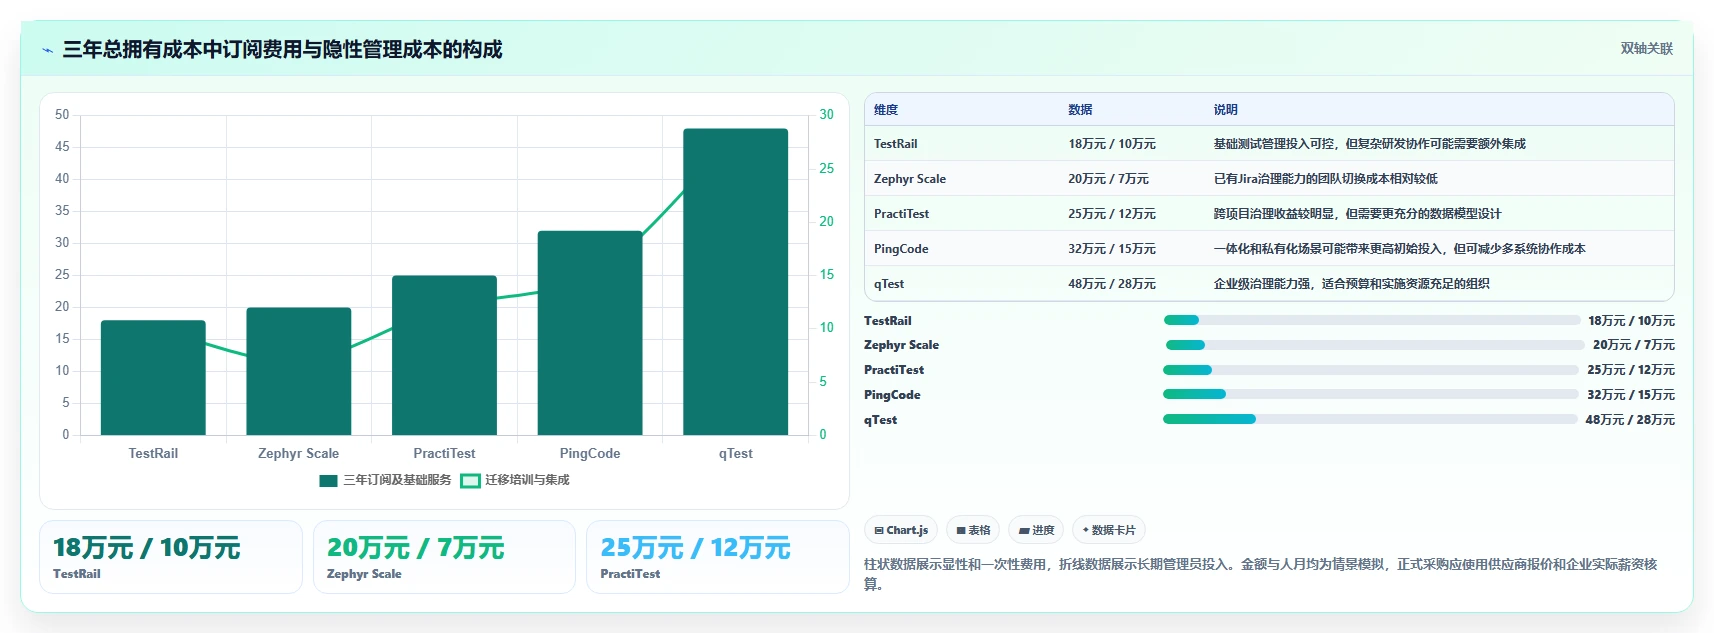Open the PractiTest summary card
This screenshot has width=1714, height=633.
click(717, 557)
